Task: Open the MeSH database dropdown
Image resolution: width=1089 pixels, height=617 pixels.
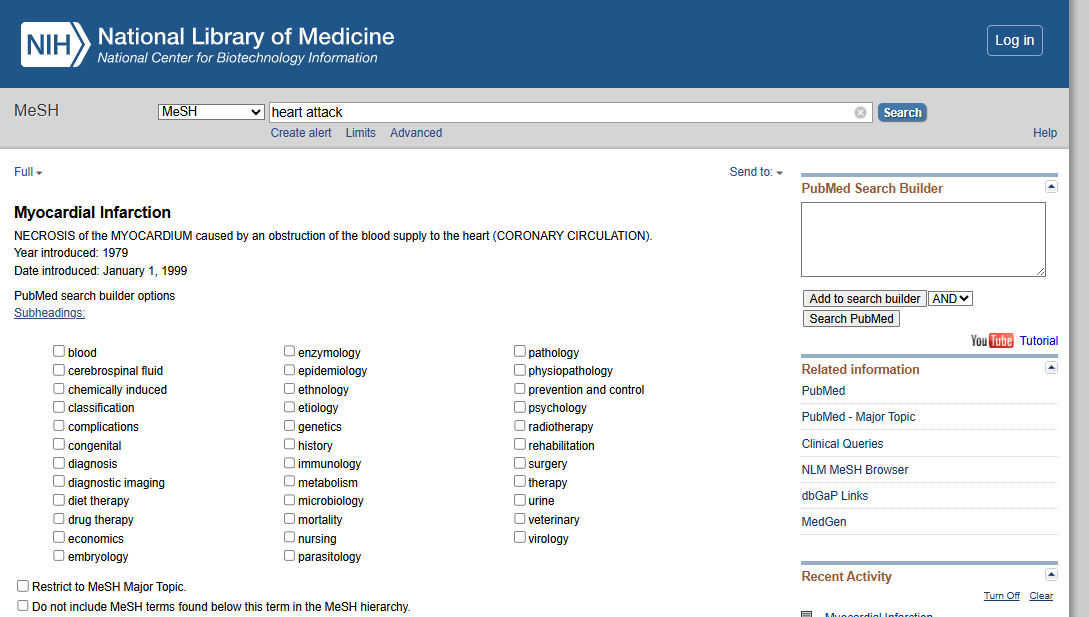Action: tap(211, 112)
